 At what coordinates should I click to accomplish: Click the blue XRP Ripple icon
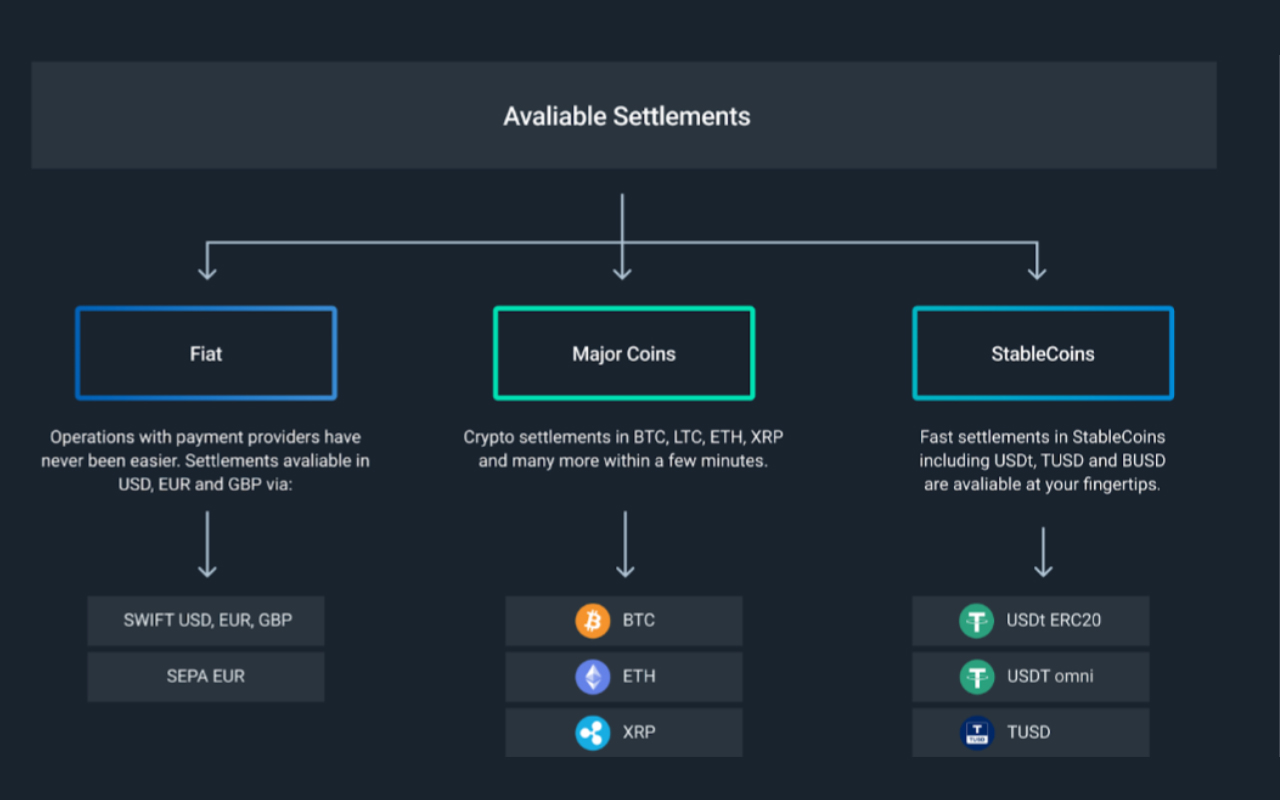pos(592,733)
